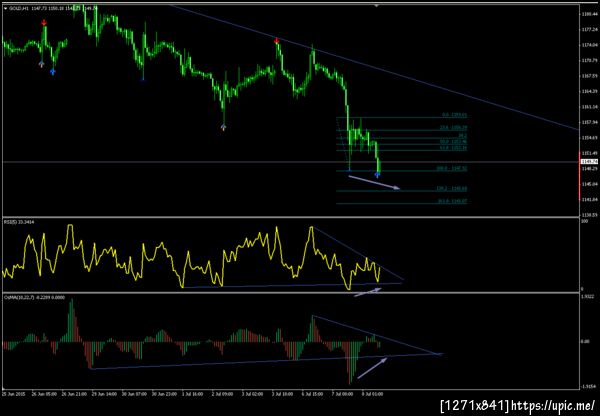Select red sell arrow touching descending trendline
This screenshot has width=600, height=416.
click(276, 41)
